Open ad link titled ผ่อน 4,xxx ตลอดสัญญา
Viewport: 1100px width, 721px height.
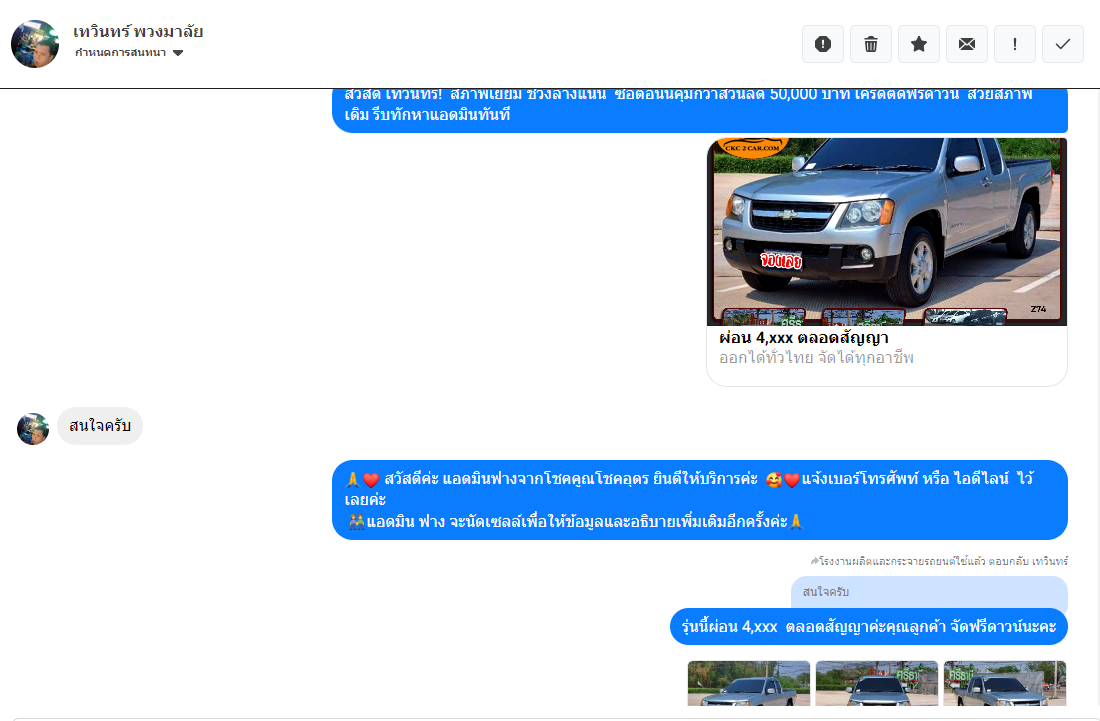coord(803,338)
